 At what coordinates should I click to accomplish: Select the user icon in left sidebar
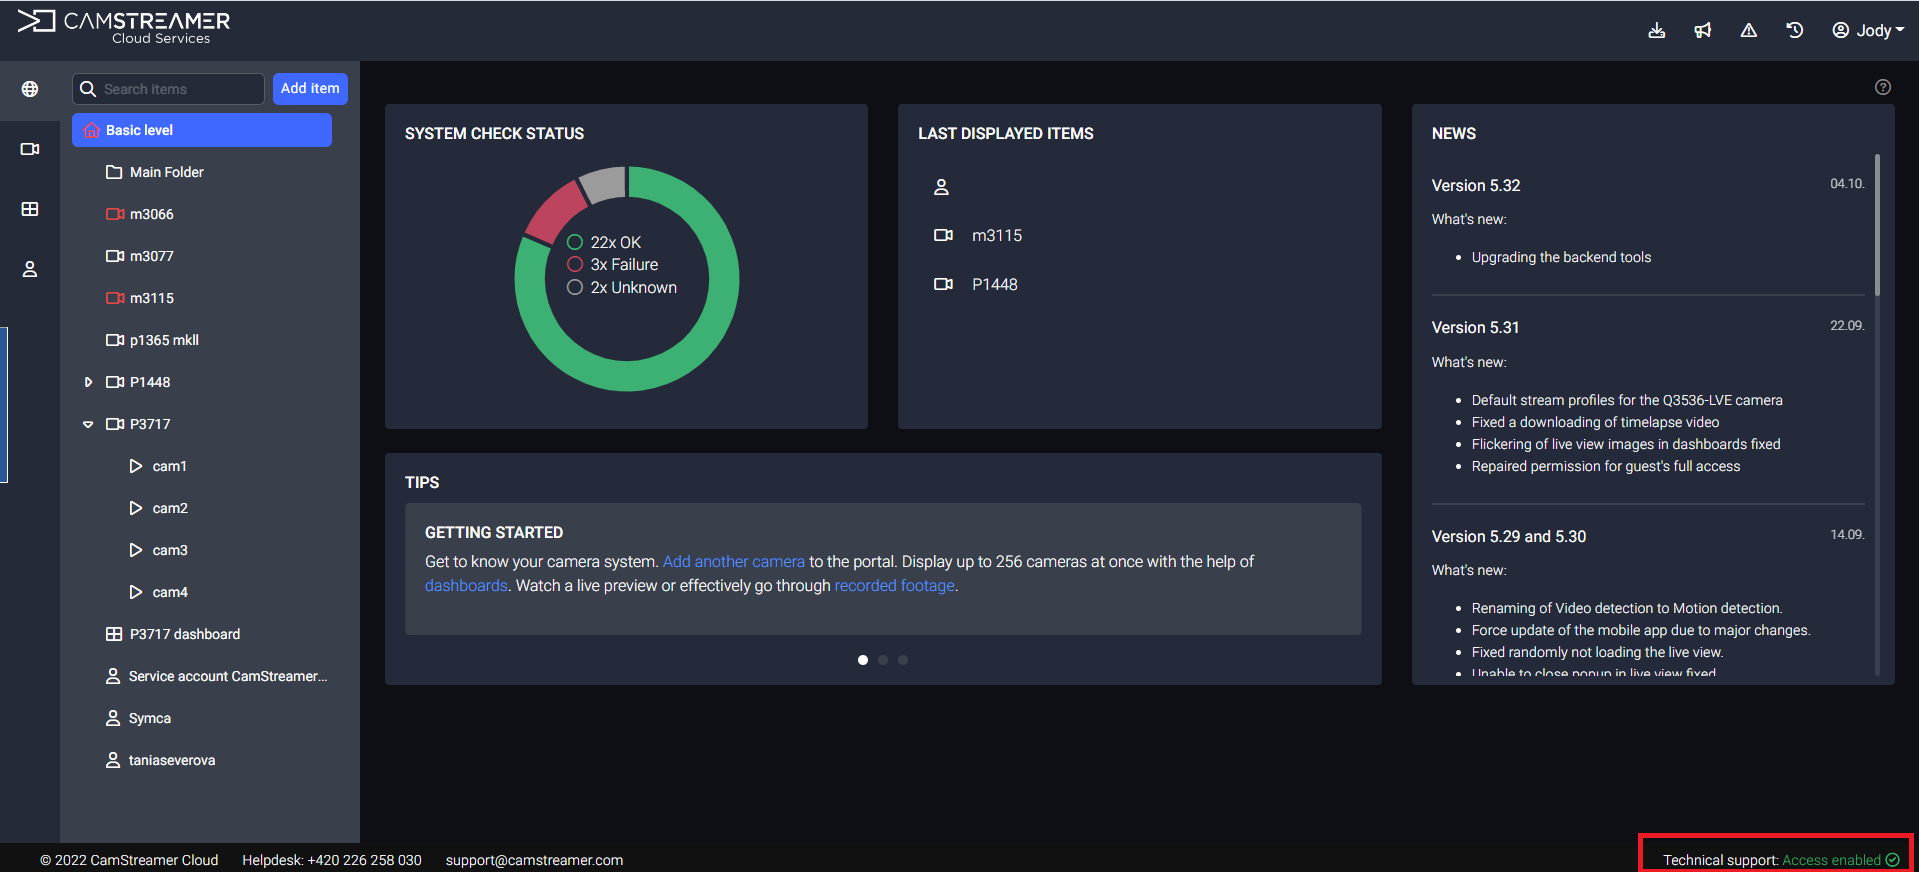click(x=30, y=269)
